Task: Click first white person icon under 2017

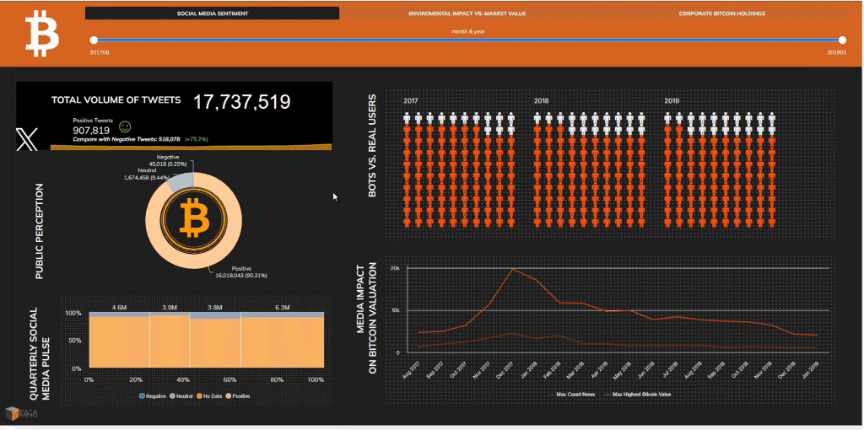Action: tap(408, 119)
